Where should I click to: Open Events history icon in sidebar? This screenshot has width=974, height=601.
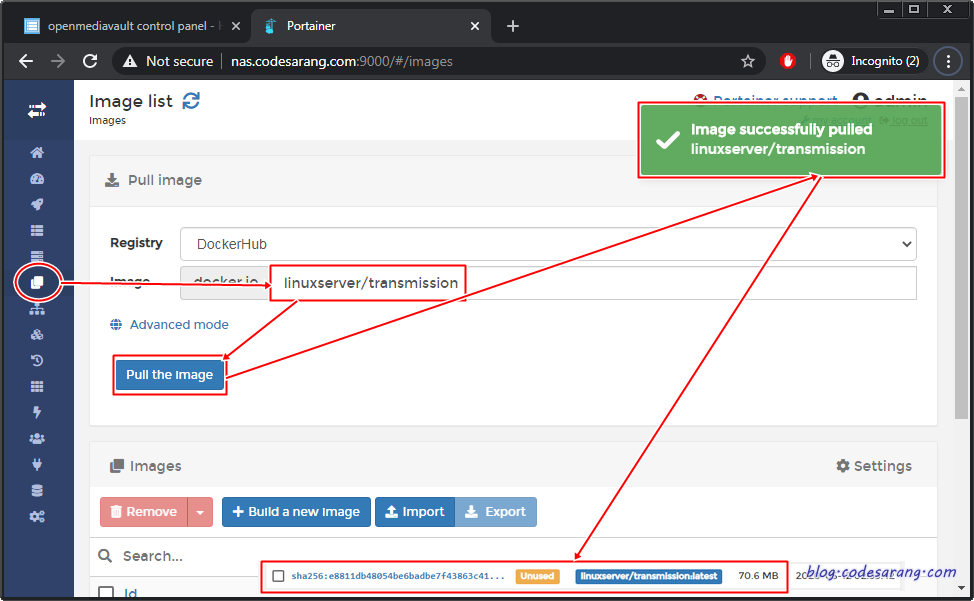click(x=37, y=361)
